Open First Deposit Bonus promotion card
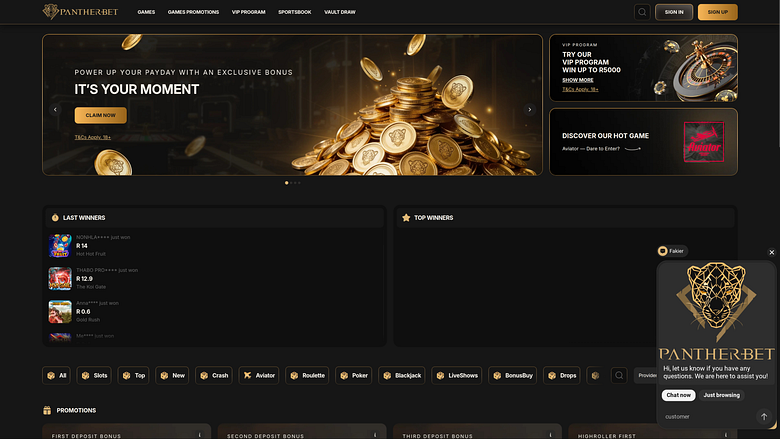This screenshot has height=439, width=780. 126,432
